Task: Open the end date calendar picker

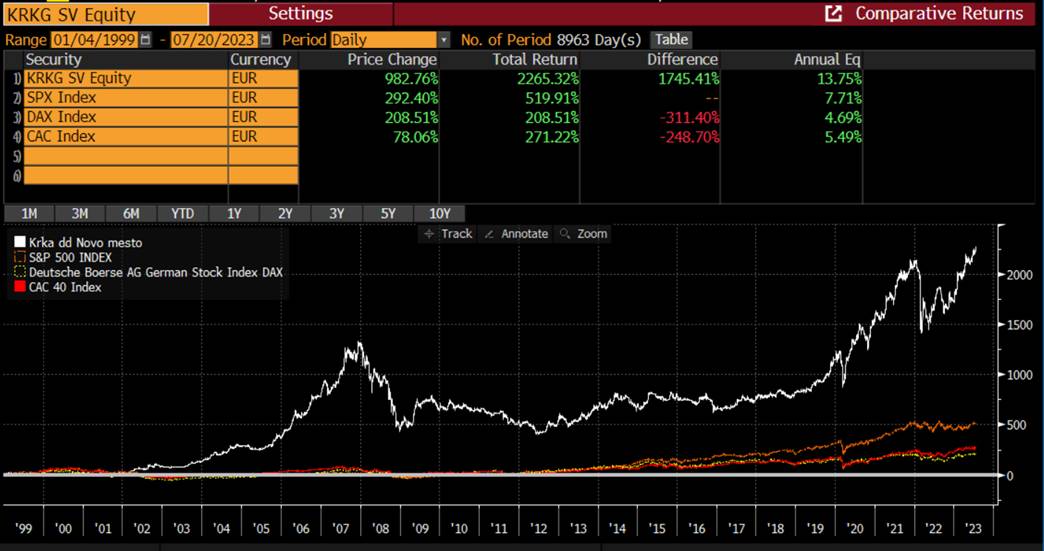Action: pos(264,40)
